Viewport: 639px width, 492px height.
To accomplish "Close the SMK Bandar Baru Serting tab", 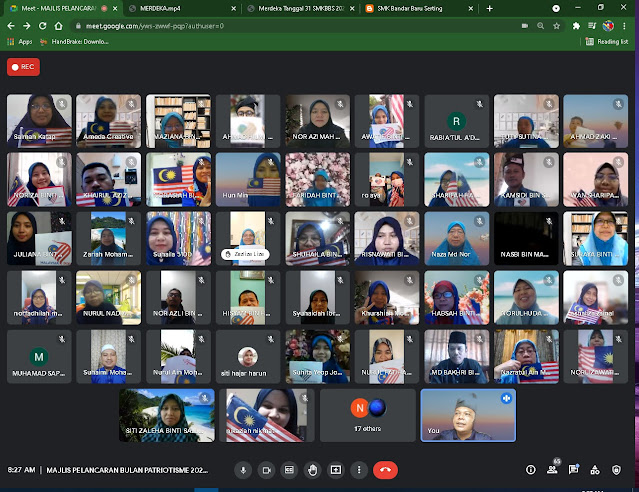I will (x=471, y=8).
